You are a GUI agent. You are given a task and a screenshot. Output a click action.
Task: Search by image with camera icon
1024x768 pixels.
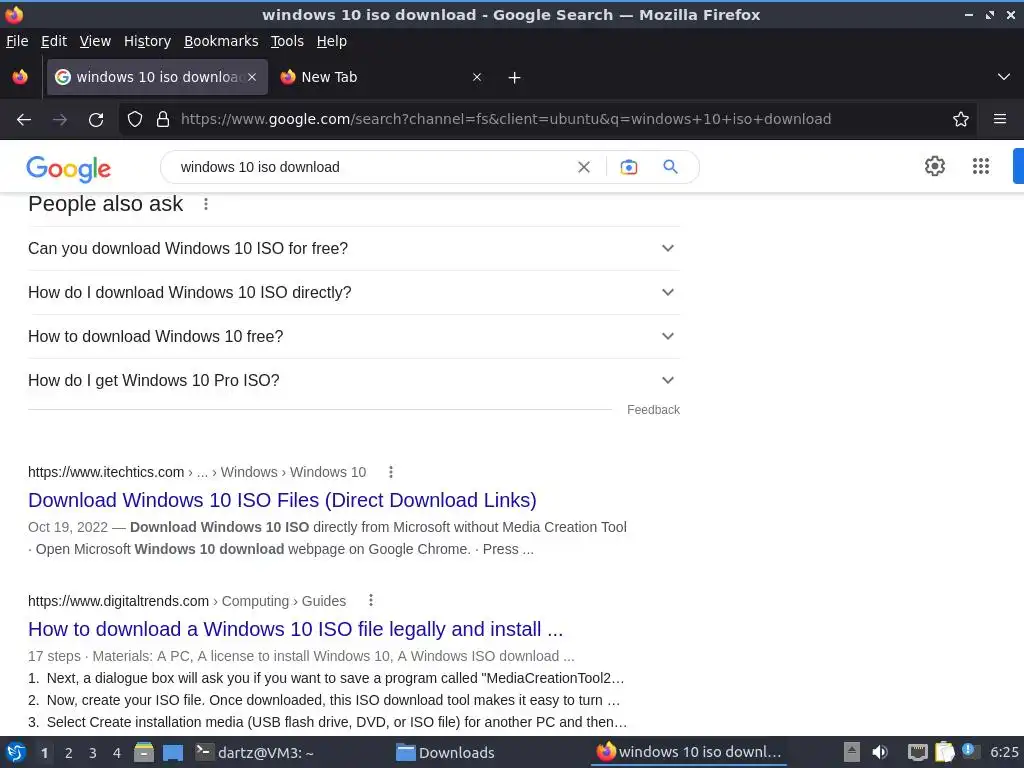coord(629,167)
